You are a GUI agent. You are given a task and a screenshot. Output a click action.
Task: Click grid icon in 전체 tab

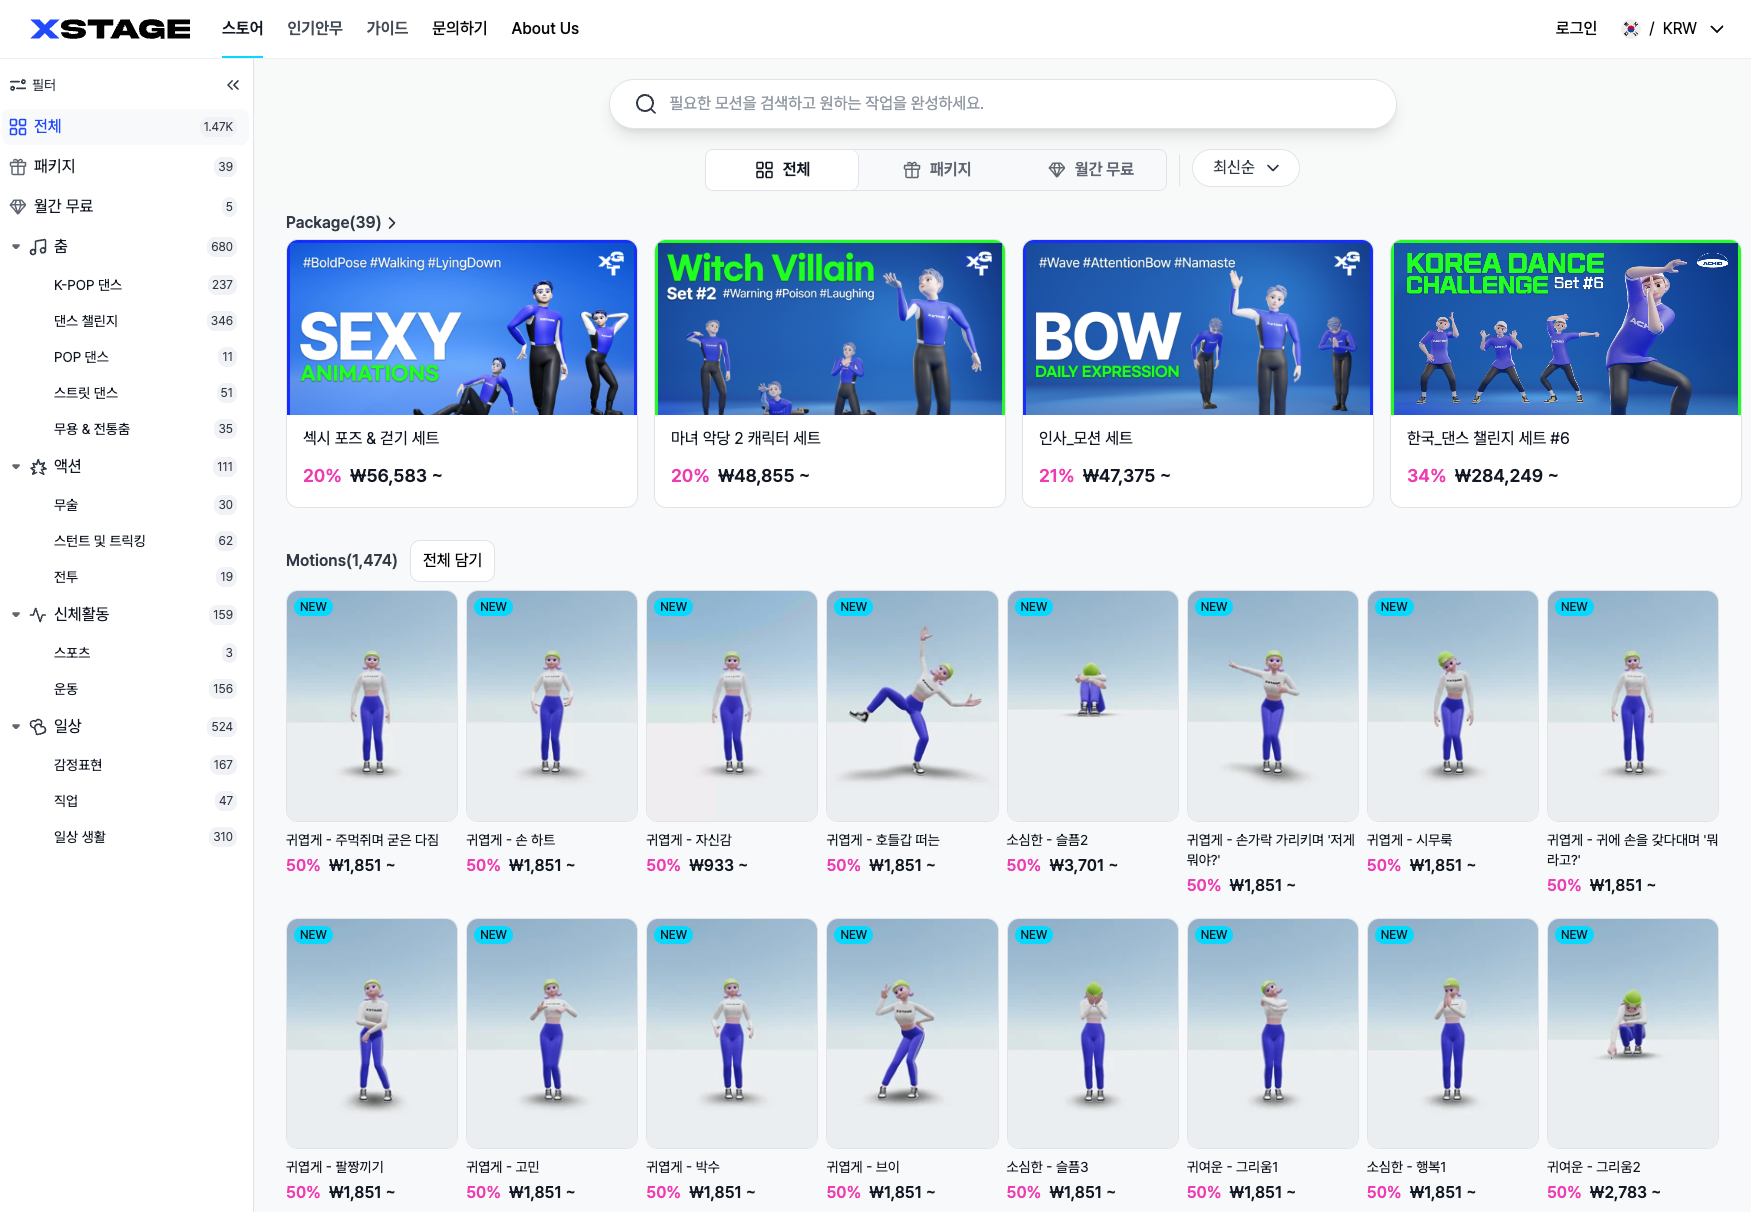[x=764, y=170]
